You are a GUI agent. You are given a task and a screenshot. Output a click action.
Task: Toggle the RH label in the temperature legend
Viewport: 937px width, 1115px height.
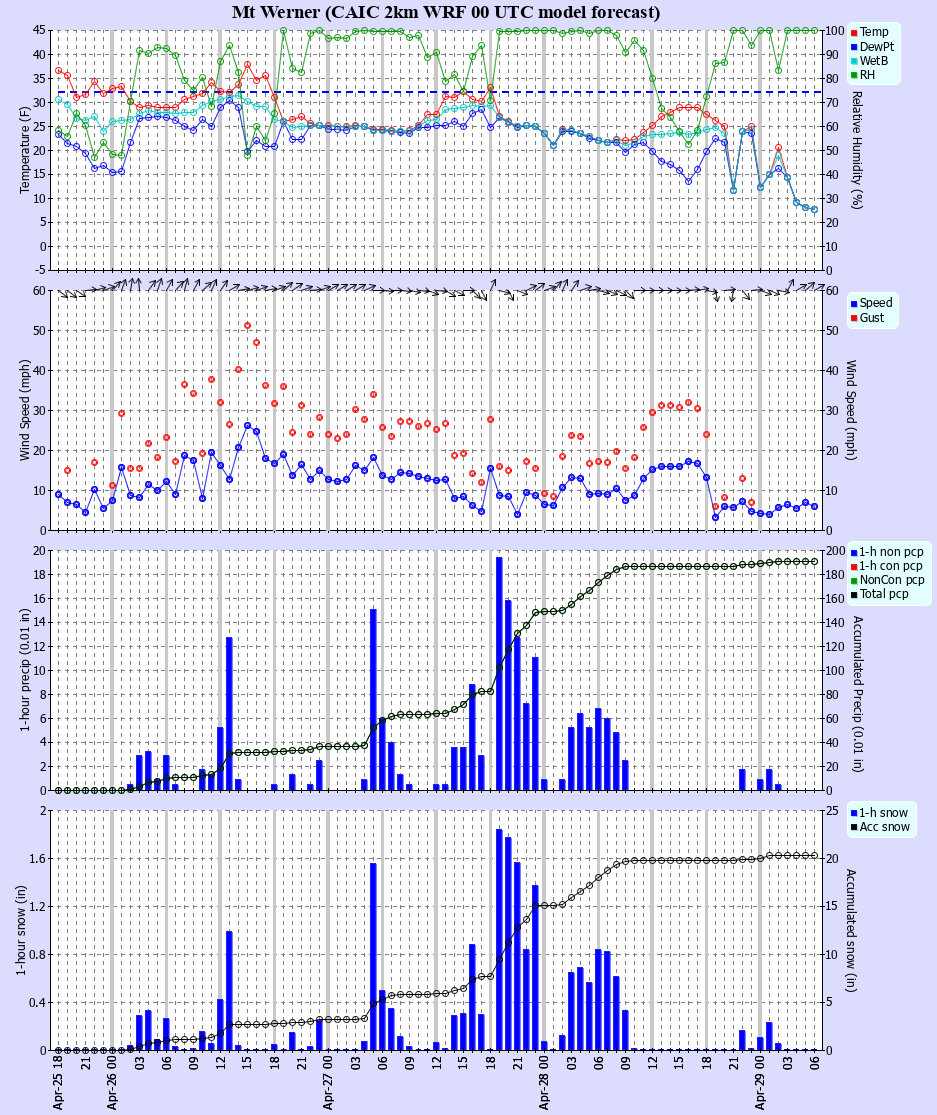[x=867, y=74]
